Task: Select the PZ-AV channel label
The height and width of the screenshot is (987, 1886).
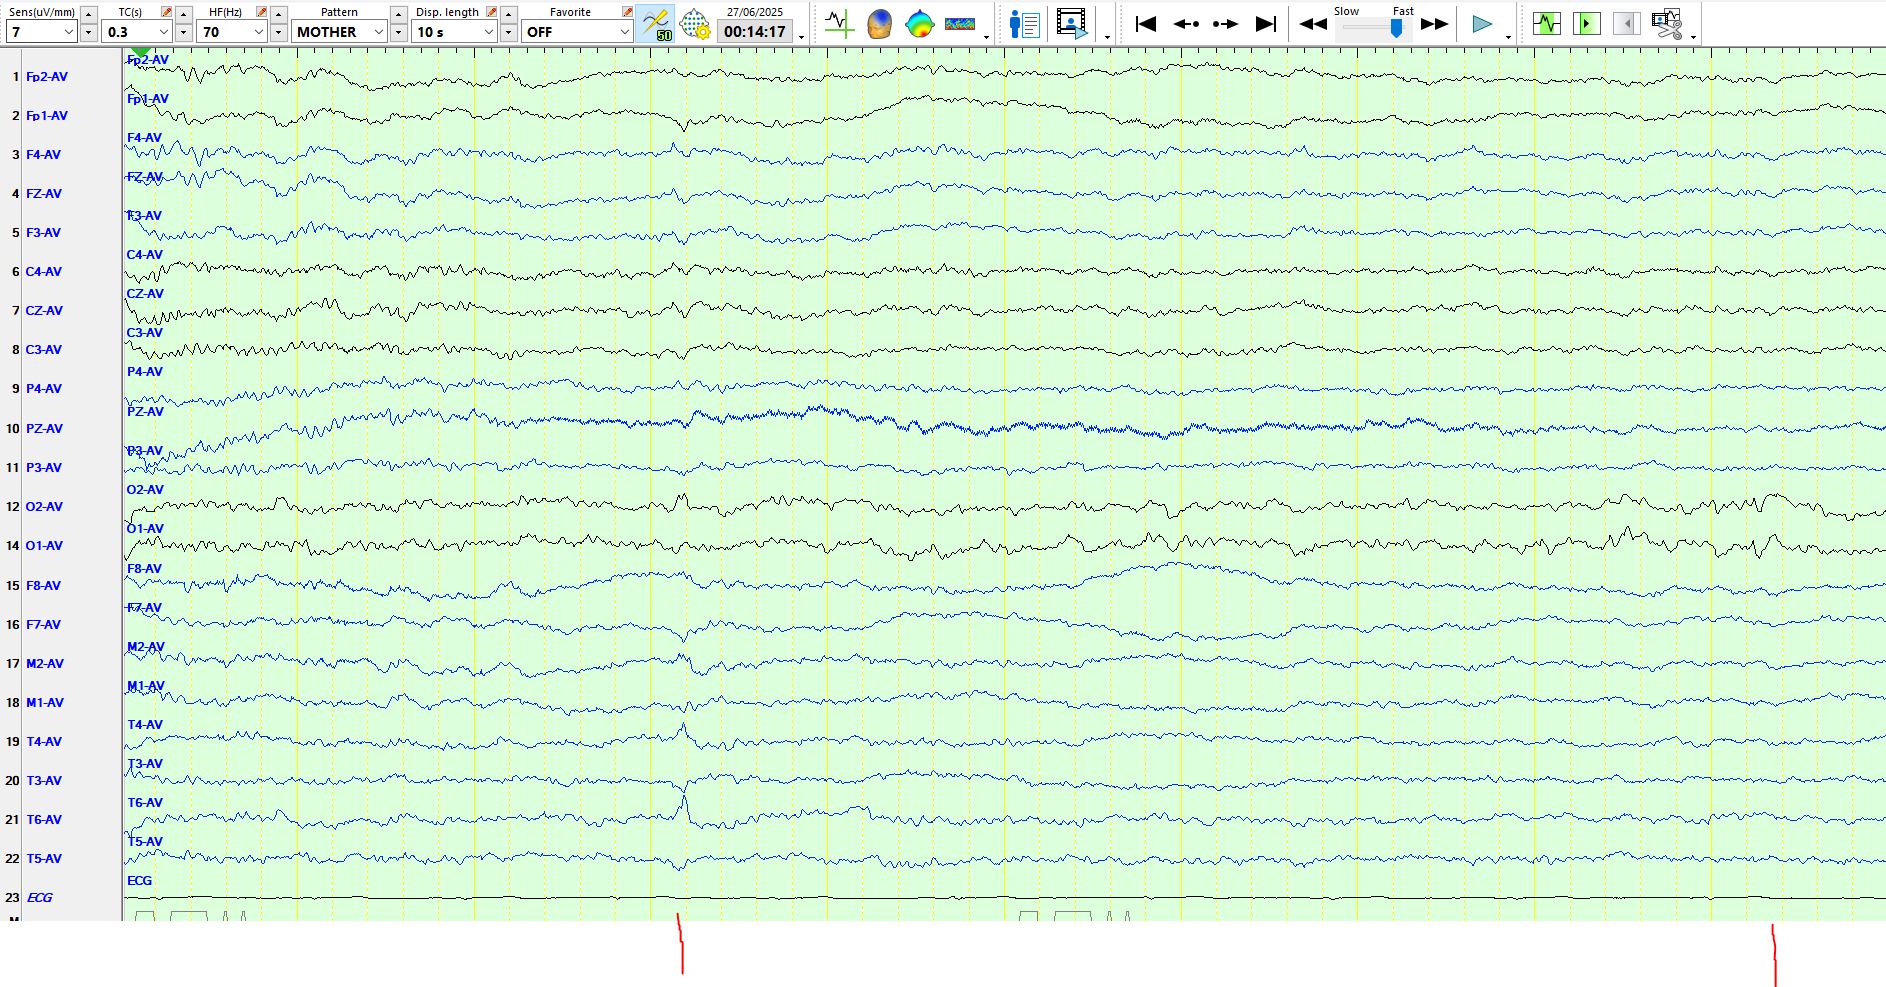Action: click(44, 428)
